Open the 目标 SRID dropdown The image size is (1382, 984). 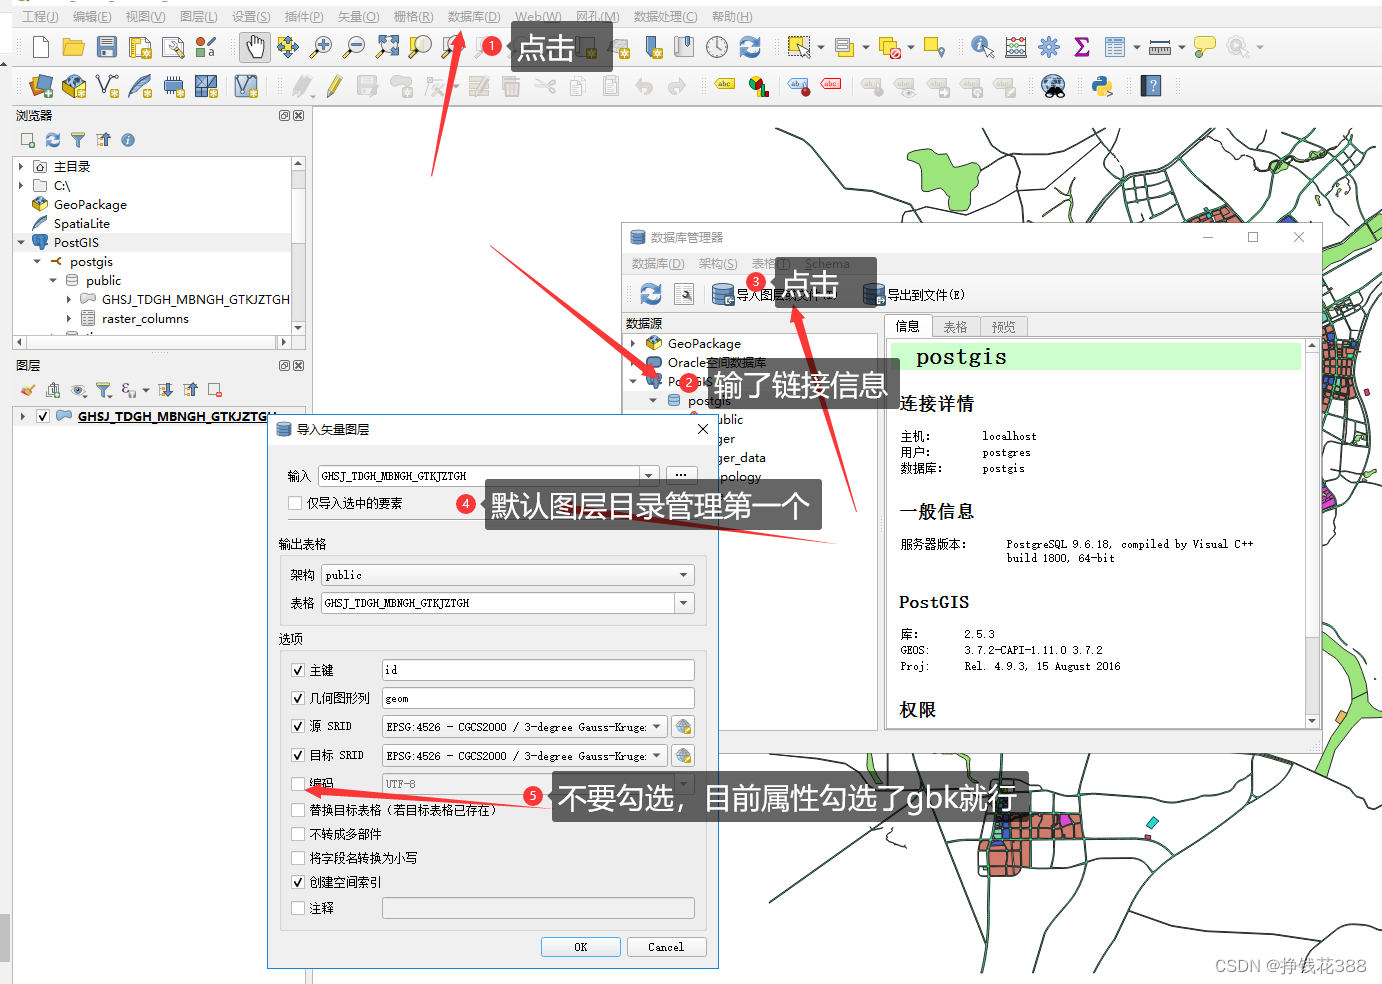click(659, 755)
